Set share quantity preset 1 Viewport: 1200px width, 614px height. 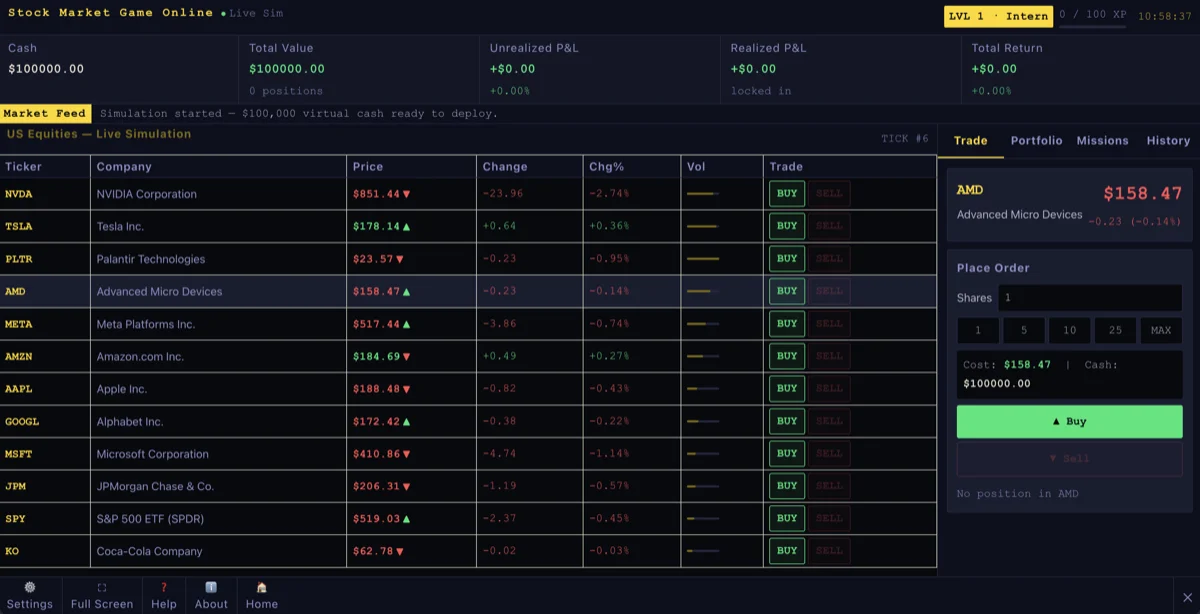click(x=978, y=330)
